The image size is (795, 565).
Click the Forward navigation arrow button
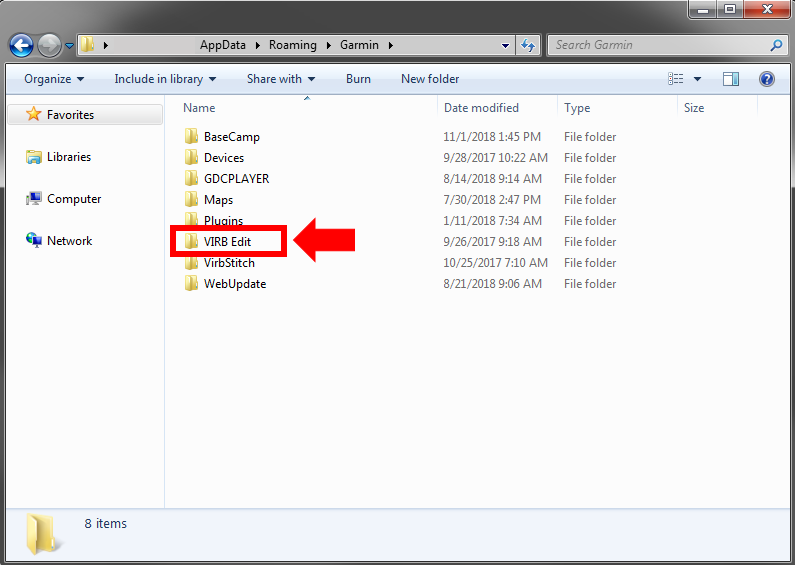coord(49,46)
